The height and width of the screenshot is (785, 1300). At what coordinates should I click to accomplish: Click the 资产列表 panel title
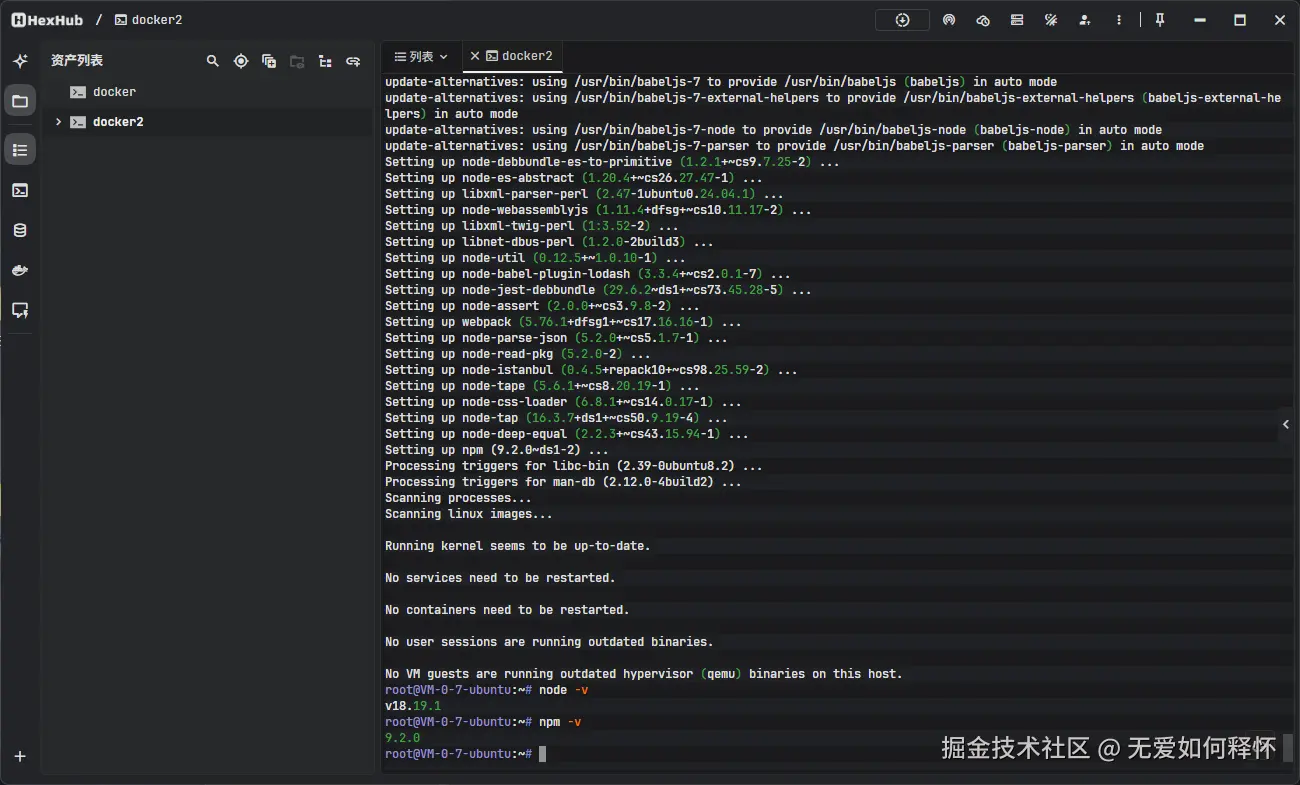click(77, 61)
